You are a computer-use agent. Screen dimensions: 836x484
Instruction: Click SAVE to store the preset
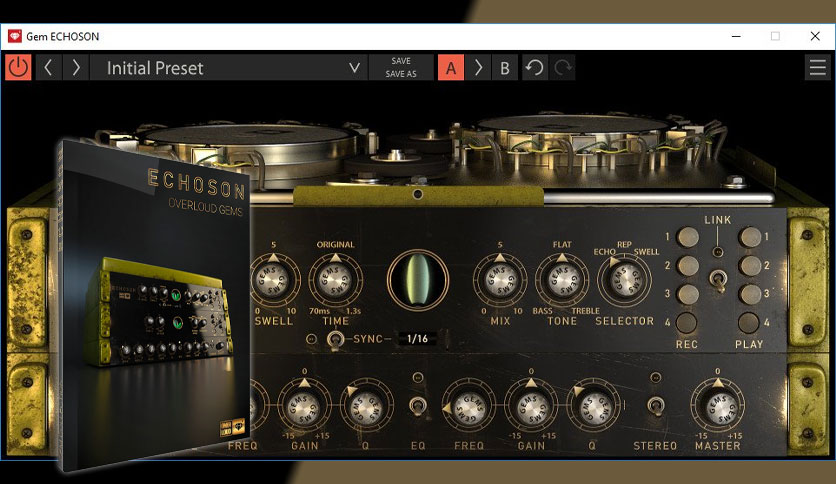(x=401, y=61)
